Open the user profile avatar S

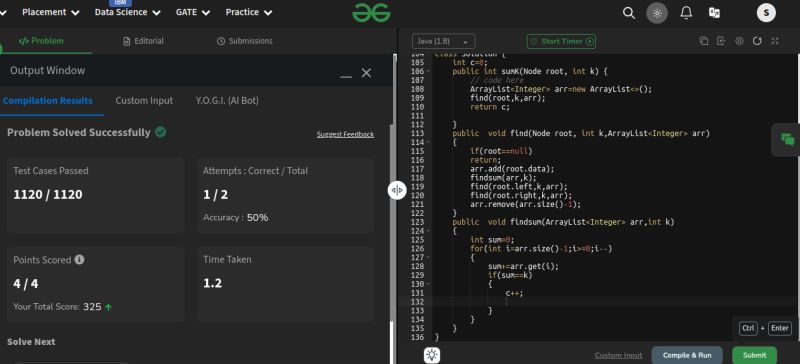click(766, 13)
